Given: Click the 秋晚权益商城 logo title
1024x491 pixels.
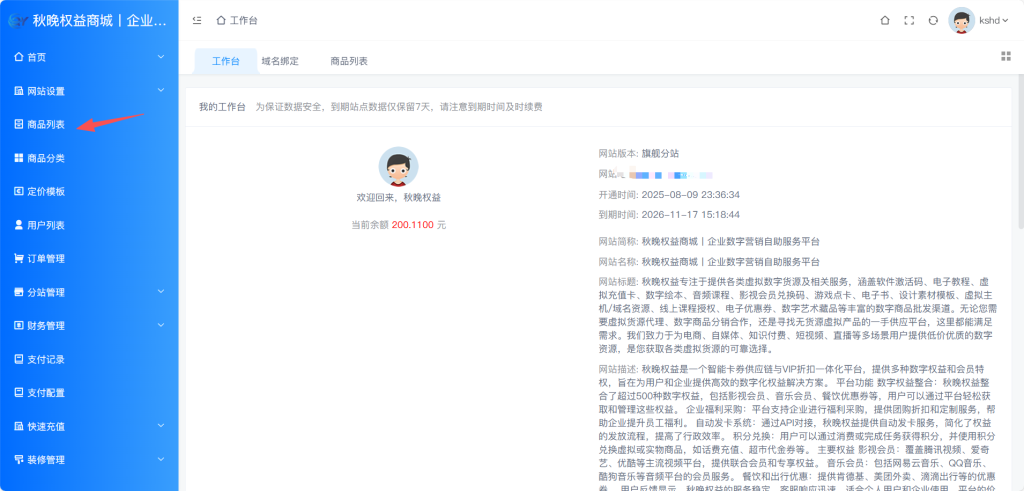Looking at the screenshot, I should tap(98, 20).
